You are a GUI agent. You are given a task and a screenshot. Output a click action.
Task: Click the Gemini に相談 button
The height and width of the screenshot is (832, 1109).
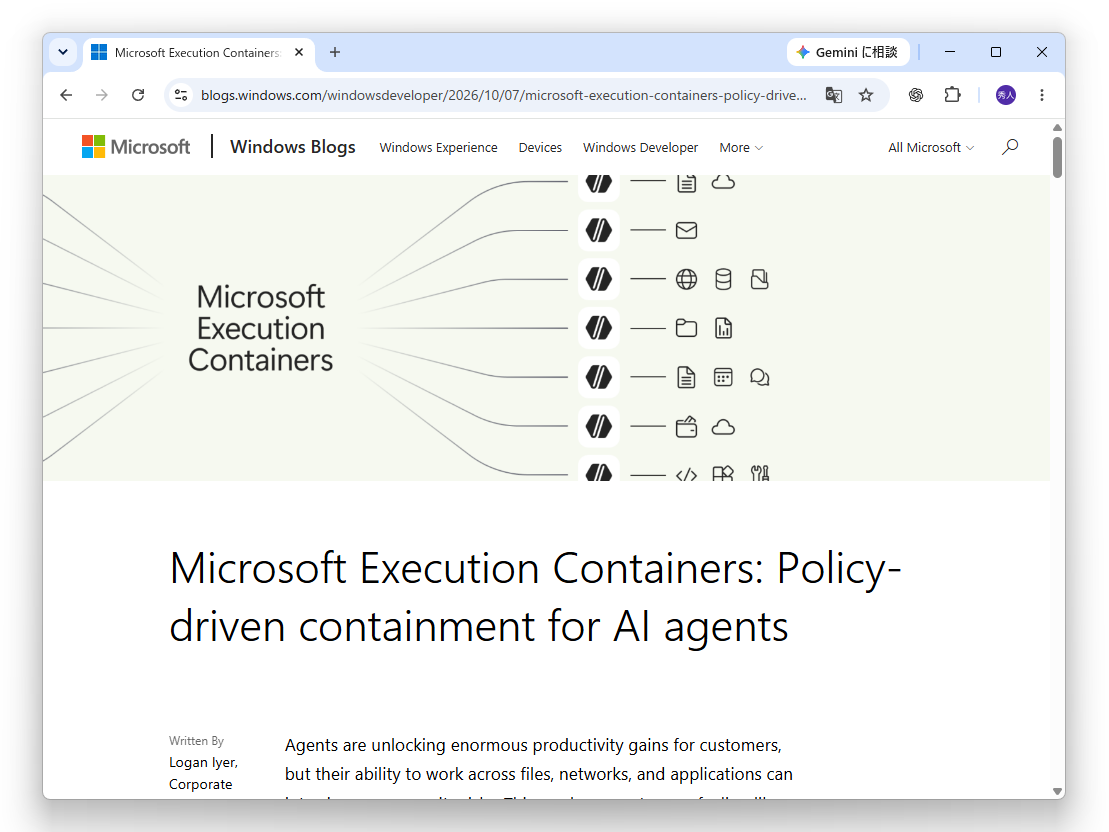848,52
